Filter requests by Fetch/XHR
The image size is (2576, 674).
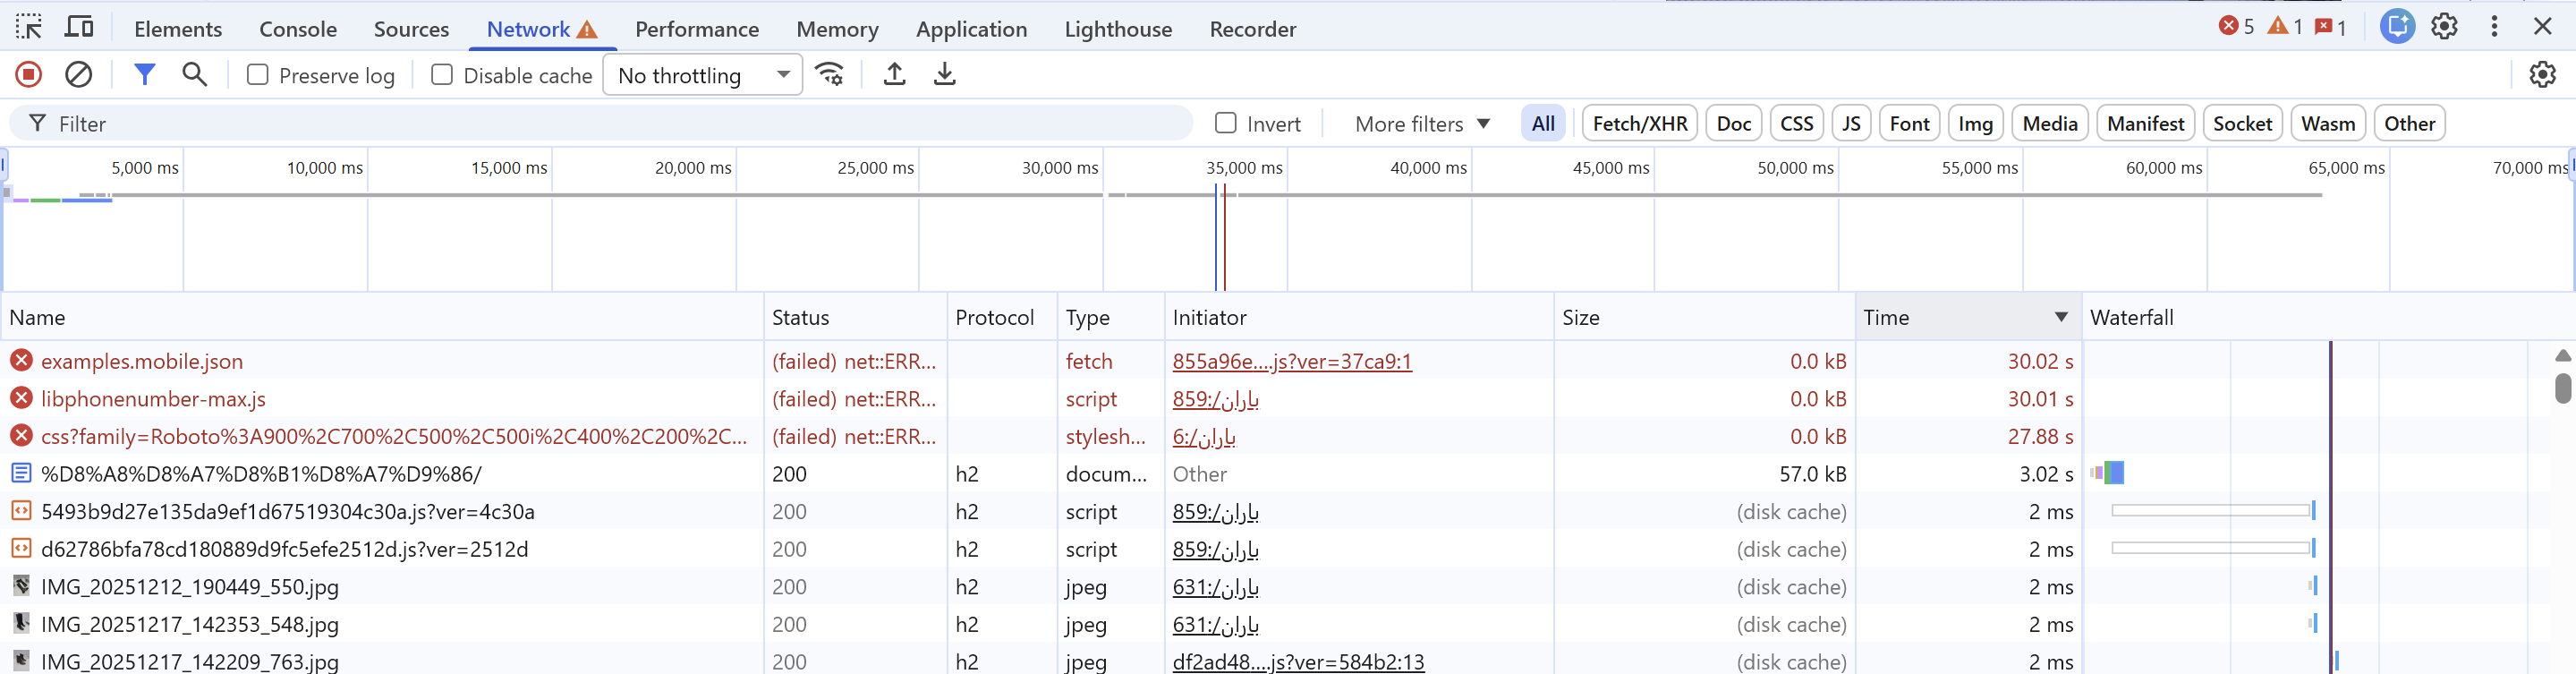(1639, 124)
